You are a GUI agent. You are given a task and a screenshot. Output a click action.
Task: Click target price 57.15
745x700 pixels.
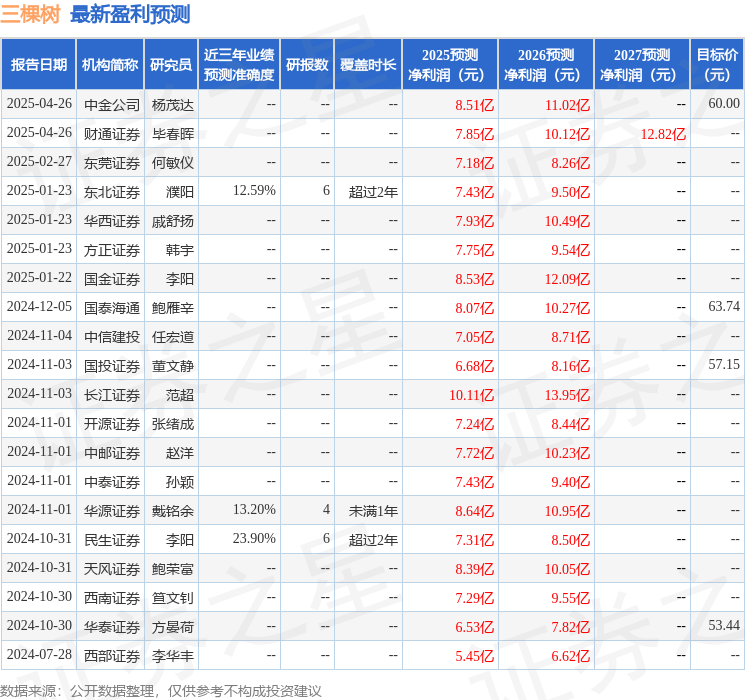click(x=724, y=364)
